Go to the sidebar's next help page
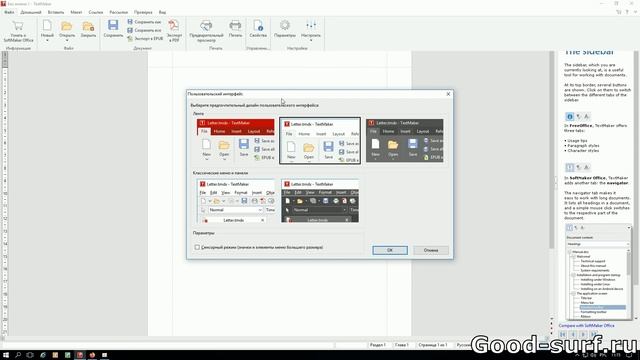This screenshot has width=640, height=360. coord(583,334)
